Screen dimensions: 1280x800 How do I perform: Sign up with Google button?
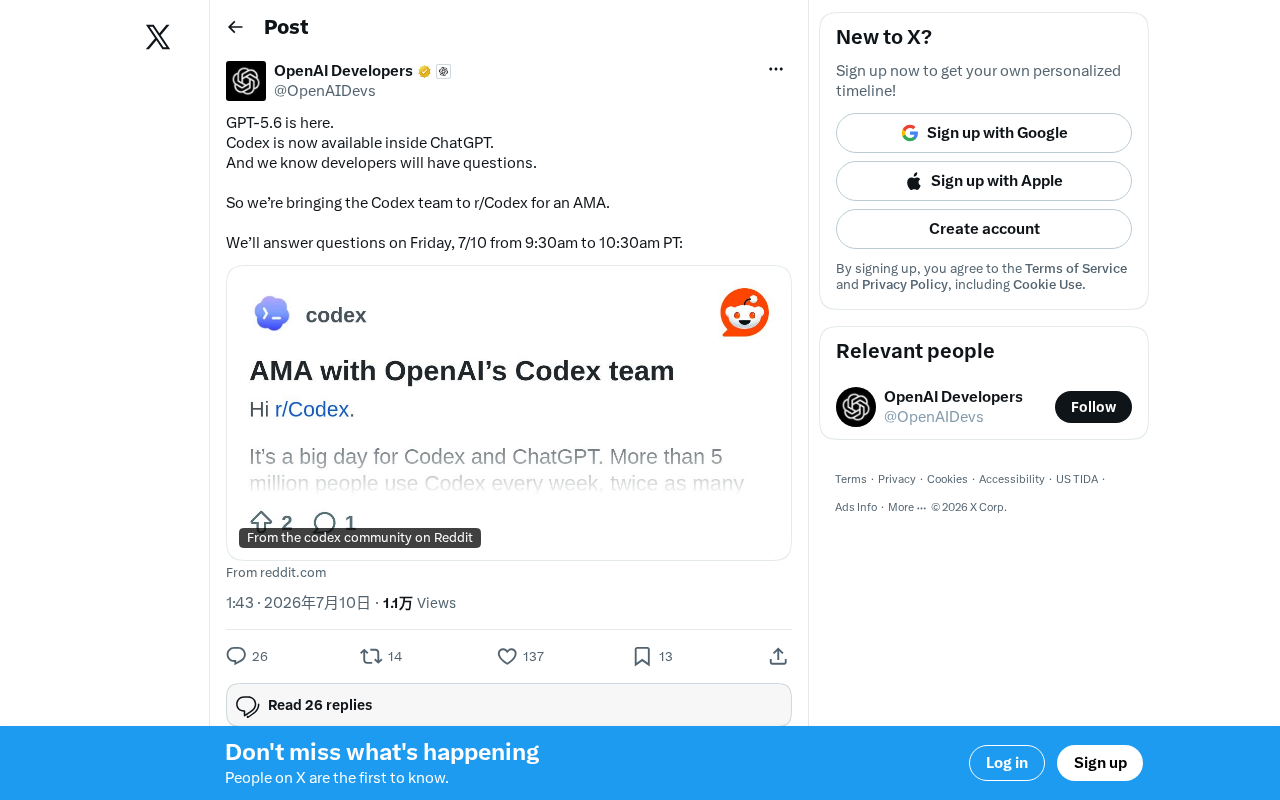click(x=984, y=133)
